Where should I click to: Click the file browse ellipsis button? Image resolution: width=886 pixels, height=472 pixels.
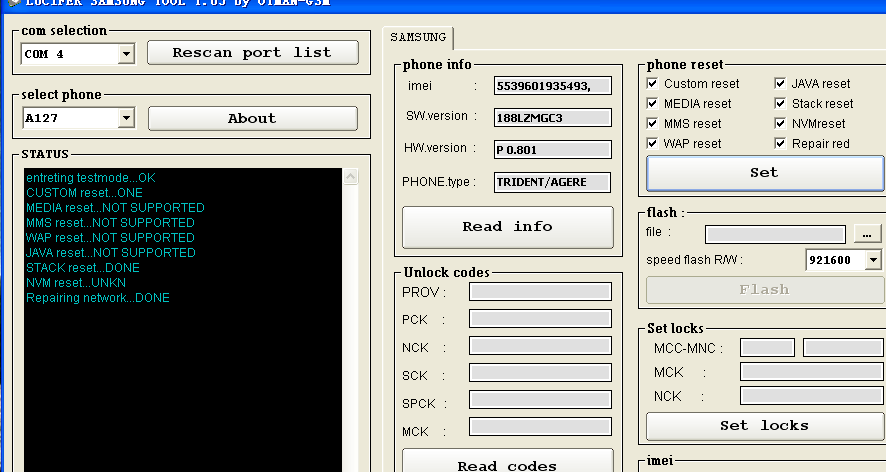pos(864,233)
